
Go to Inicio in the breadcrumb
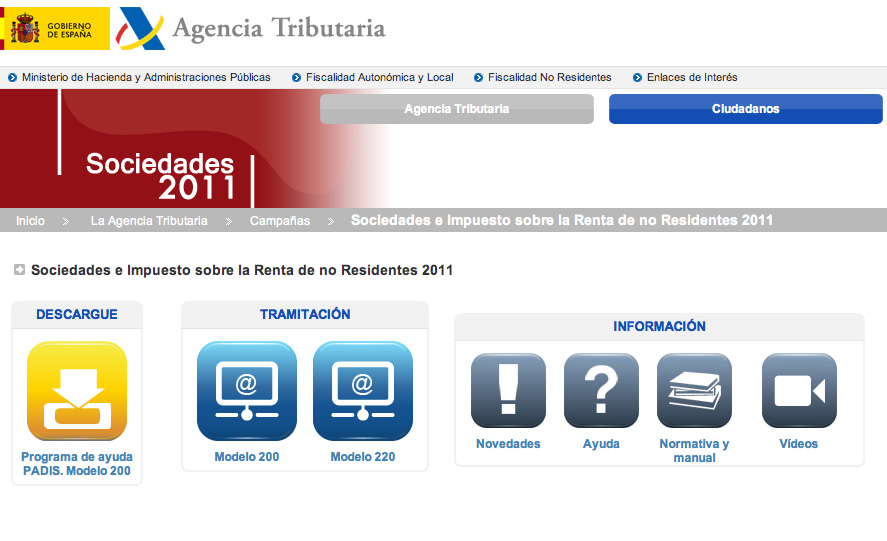(x=30, y=221)
